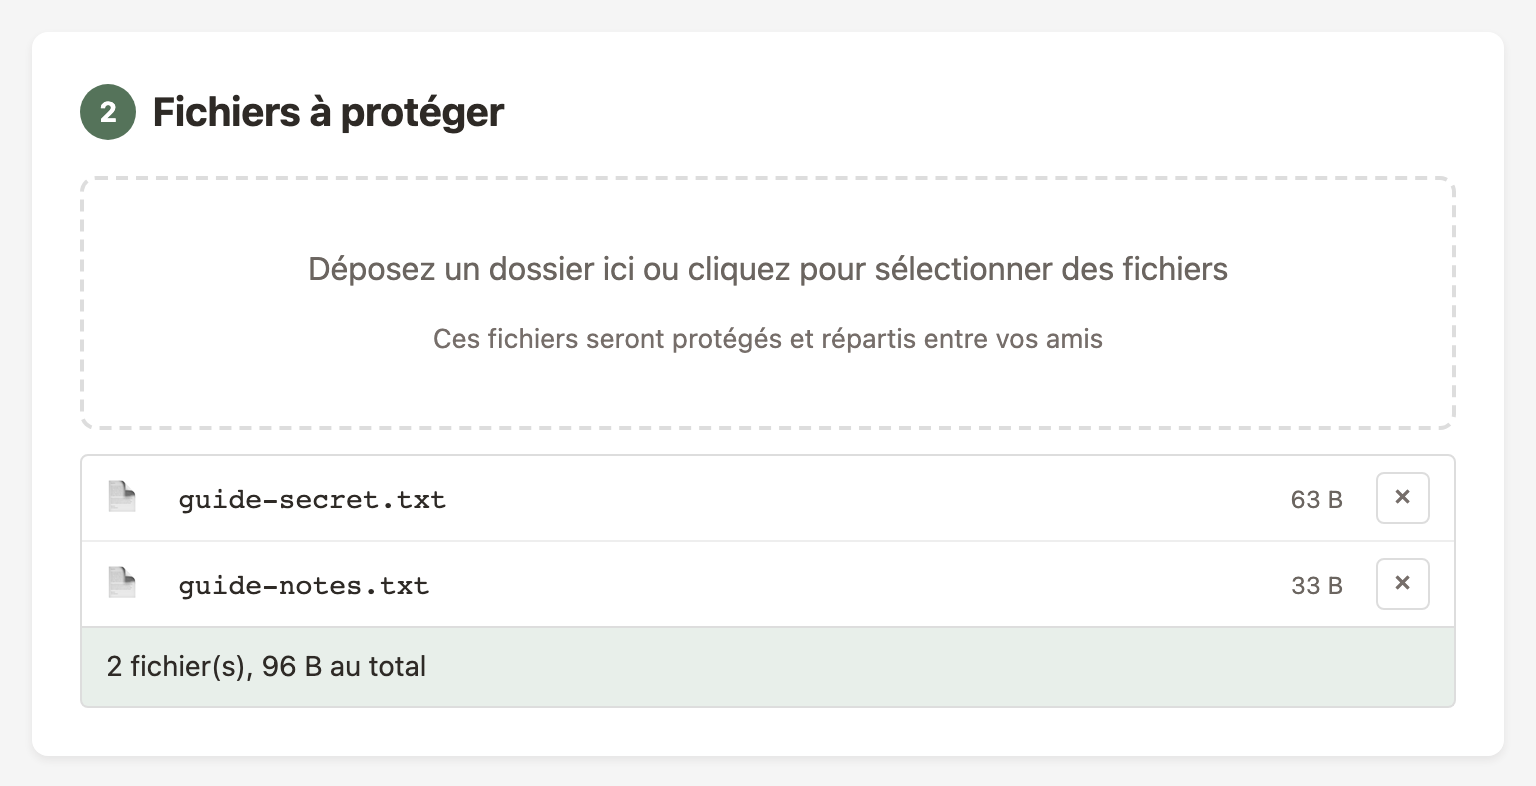The image size is (1536, 786).
Task: Select the guide-secret.txt filename
Action: point(312,499)
